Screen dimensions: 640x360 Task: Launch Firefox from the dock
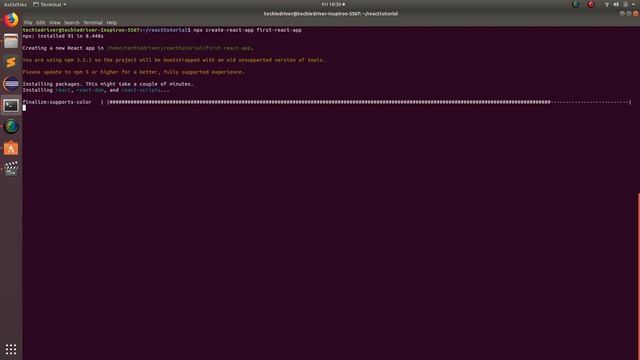[x=11, y=20]
